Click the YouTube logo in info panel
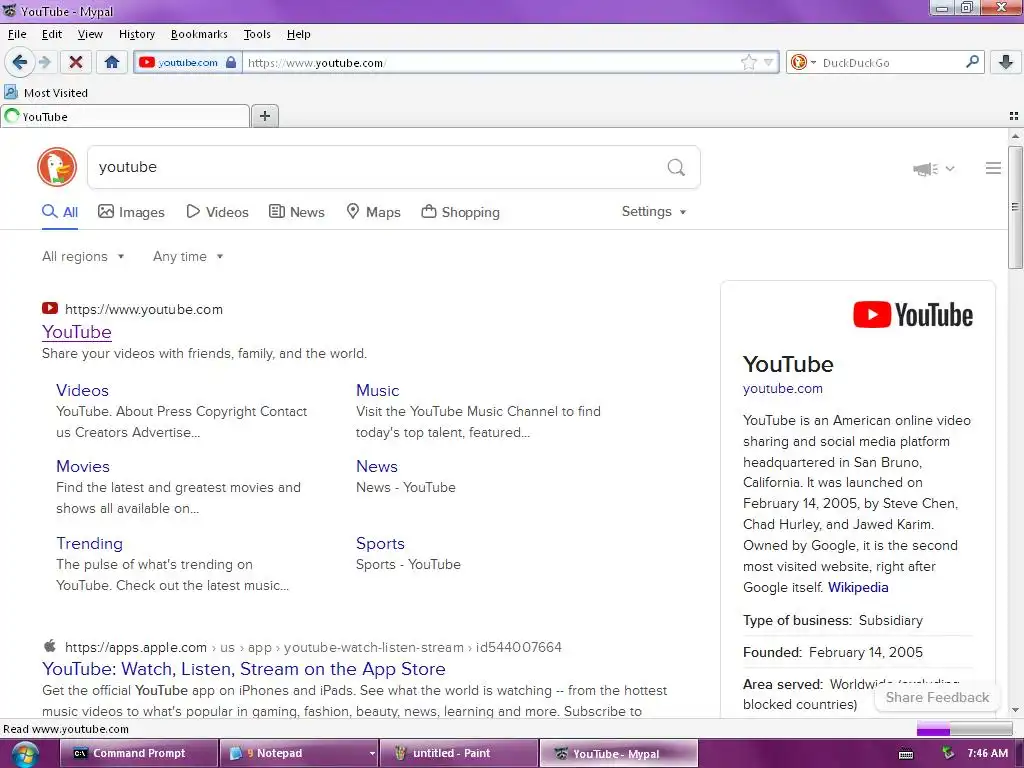Screen dimensions: 1024x768 coord(912,315)
